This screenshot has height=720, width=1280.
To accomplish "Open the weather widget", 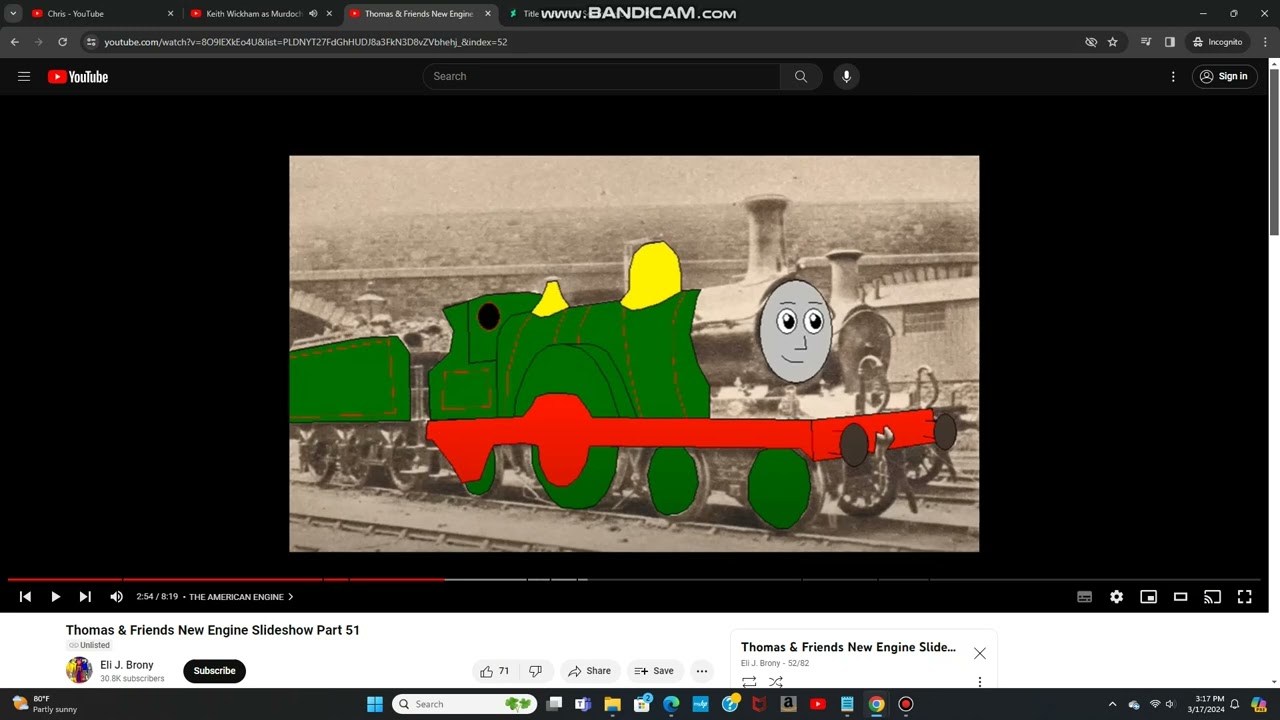I will (45, 704).
